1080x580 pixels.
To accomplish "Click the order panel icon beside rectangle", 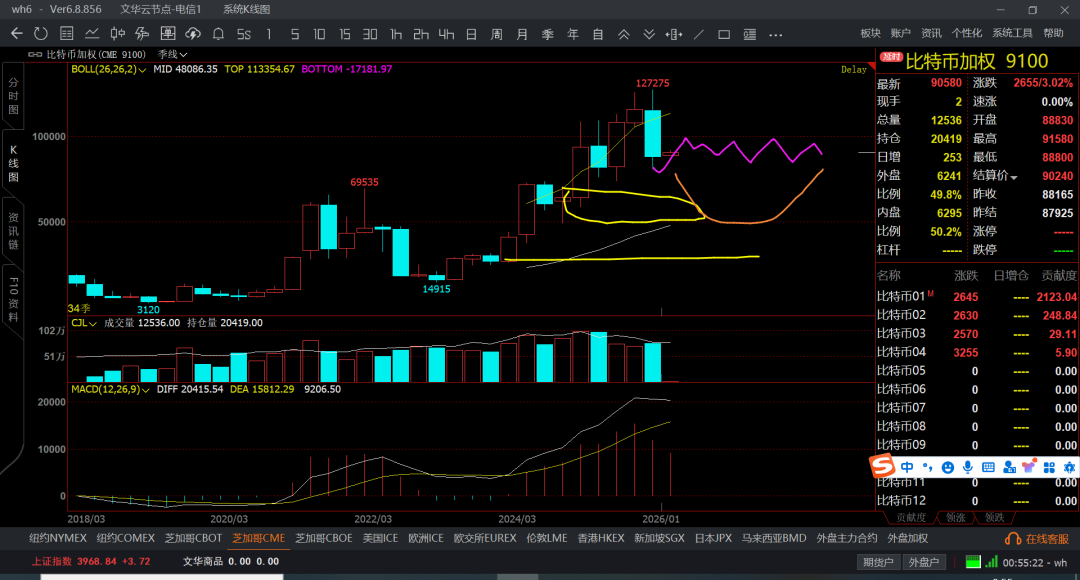I will pos(750,34).
